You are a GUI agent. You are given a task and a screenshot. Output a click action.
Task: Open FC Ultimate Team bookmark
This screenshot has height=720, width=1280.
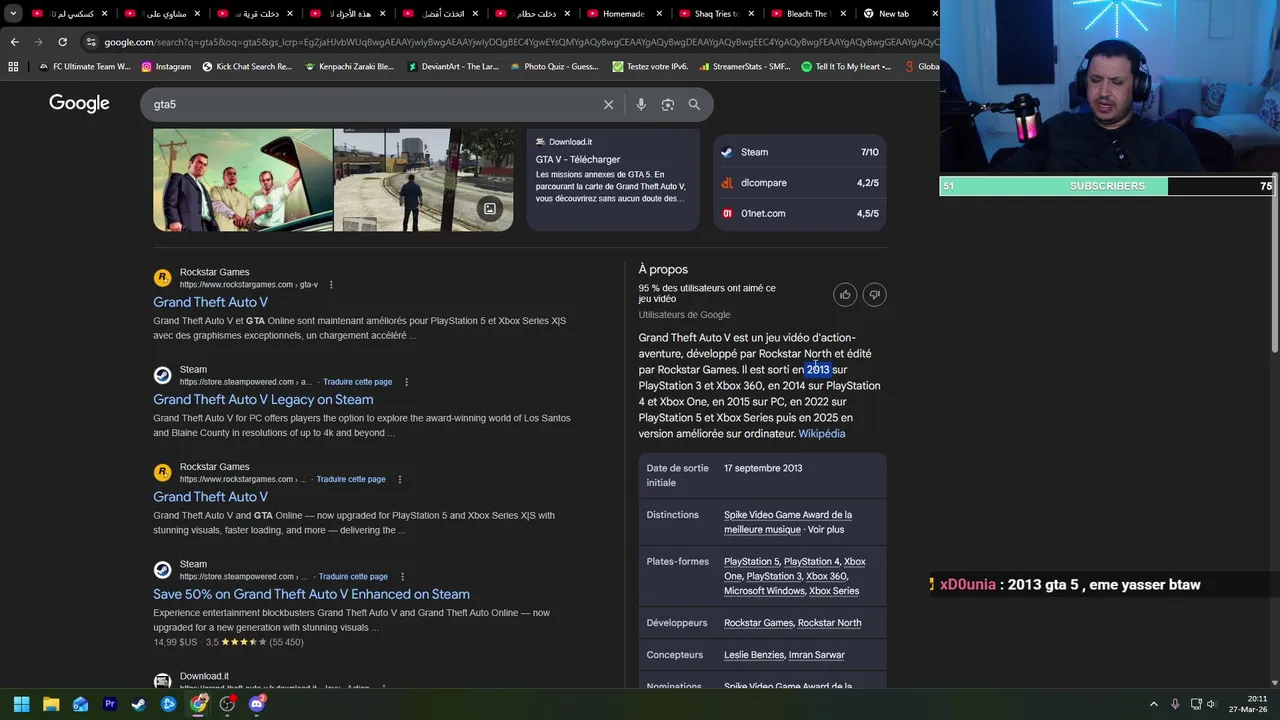click(85, 66)
